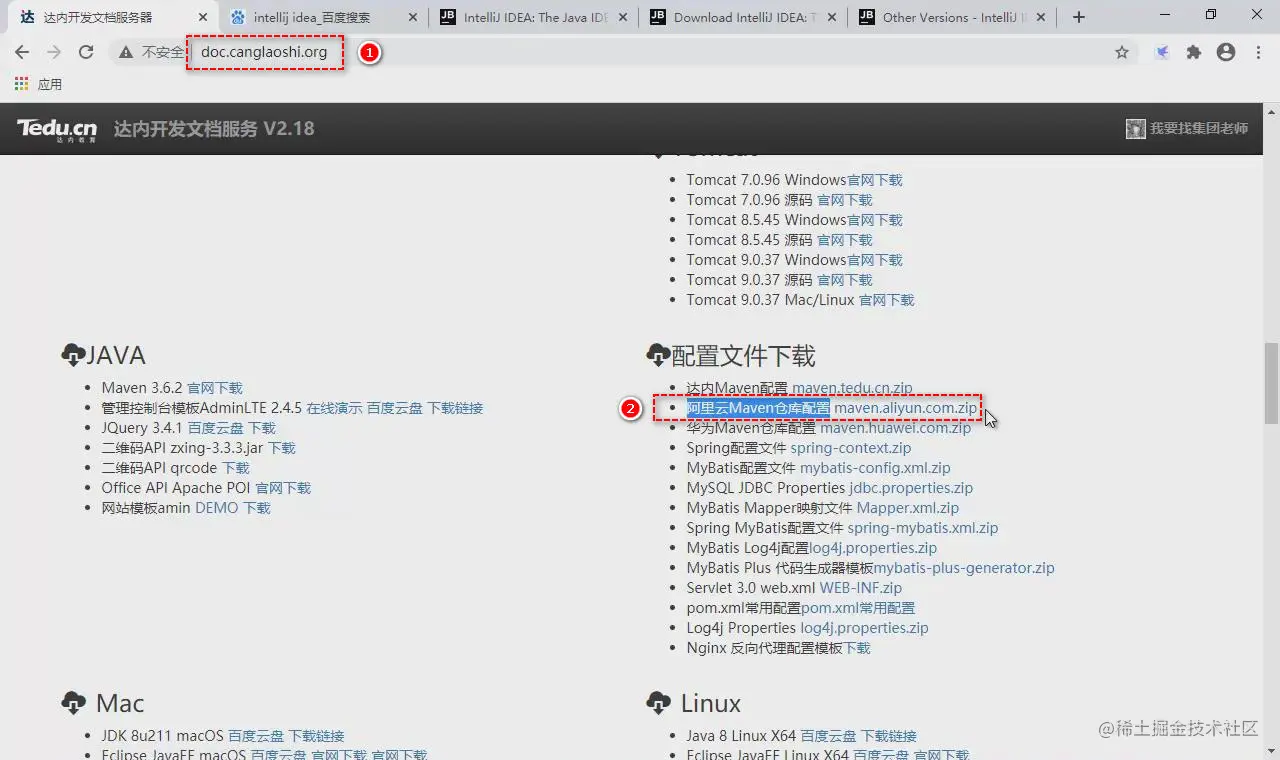Download jdbc.properties.zip
Image resolution: width=1280 pixels, height=760 pixels.
tap(911, 488)
